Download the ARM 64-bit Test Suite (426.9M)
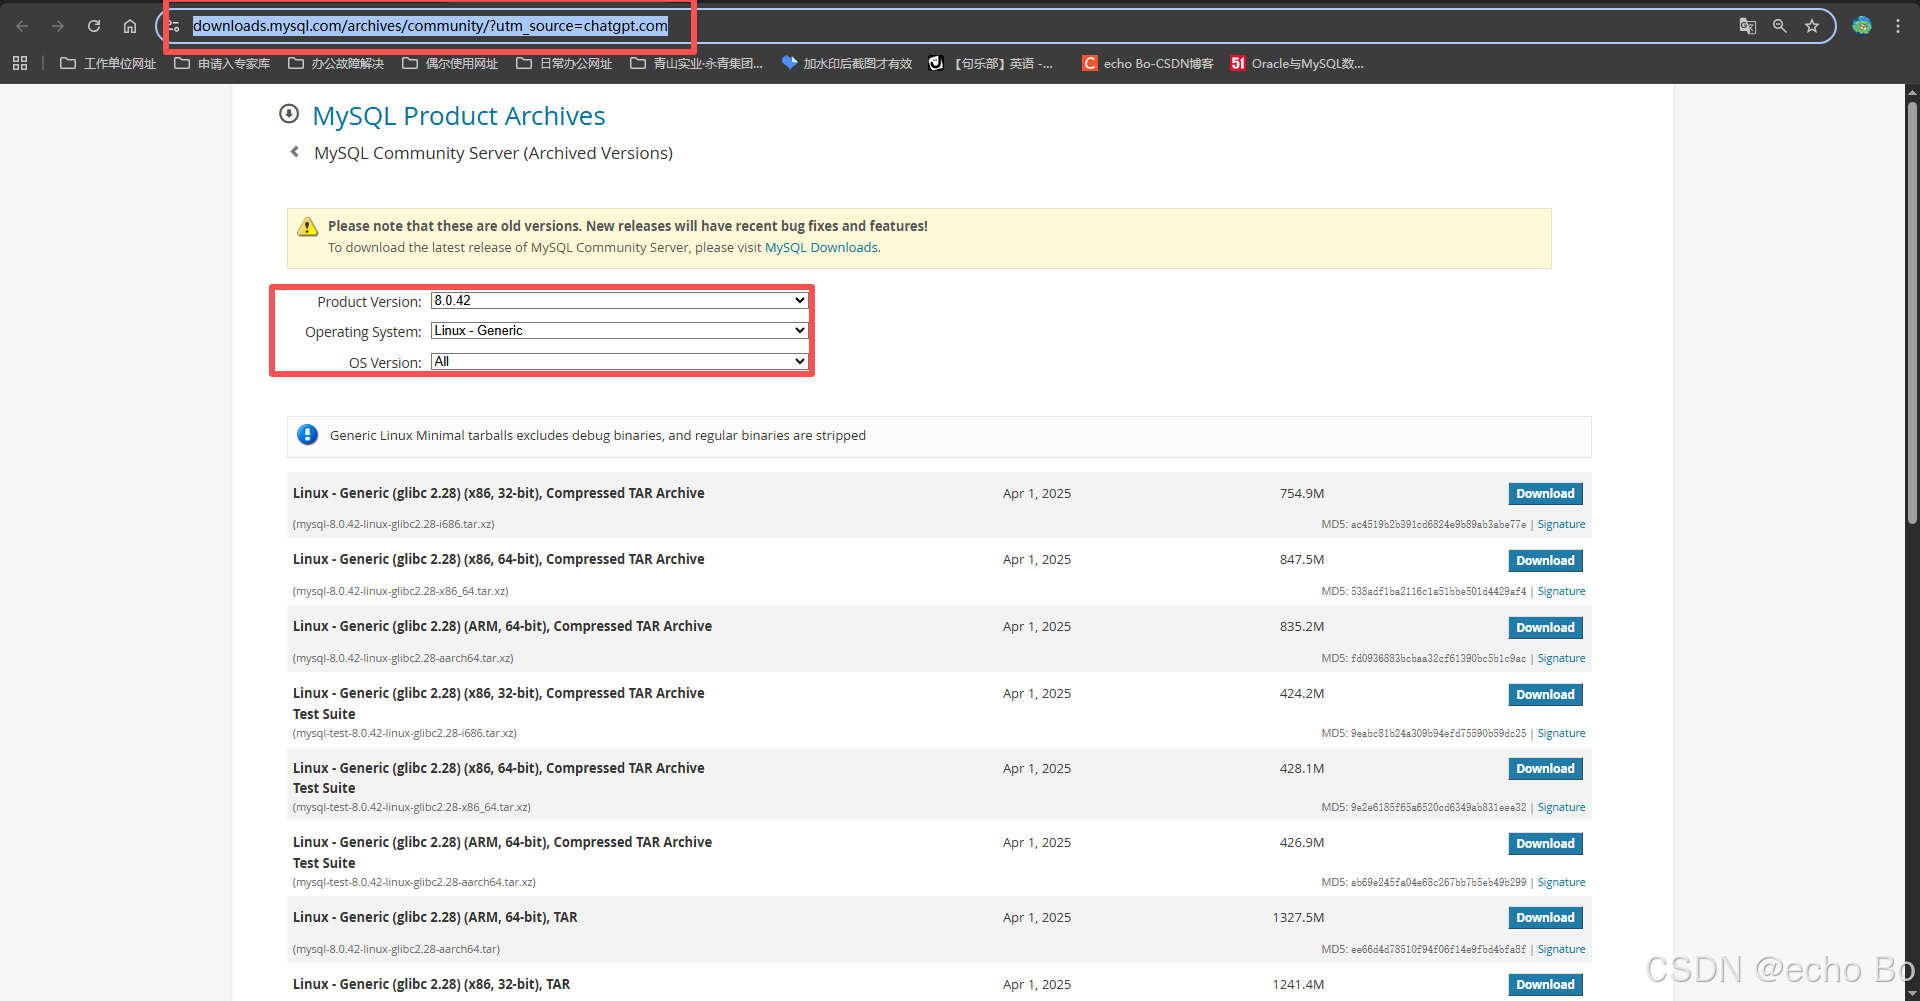 (x=1545, y=844)
